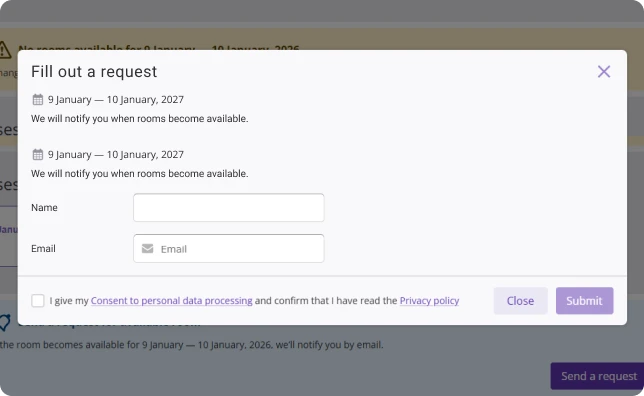Viewport: 644px width, 396px height.
Task: Click the Name field label
Action: [44, 207]
